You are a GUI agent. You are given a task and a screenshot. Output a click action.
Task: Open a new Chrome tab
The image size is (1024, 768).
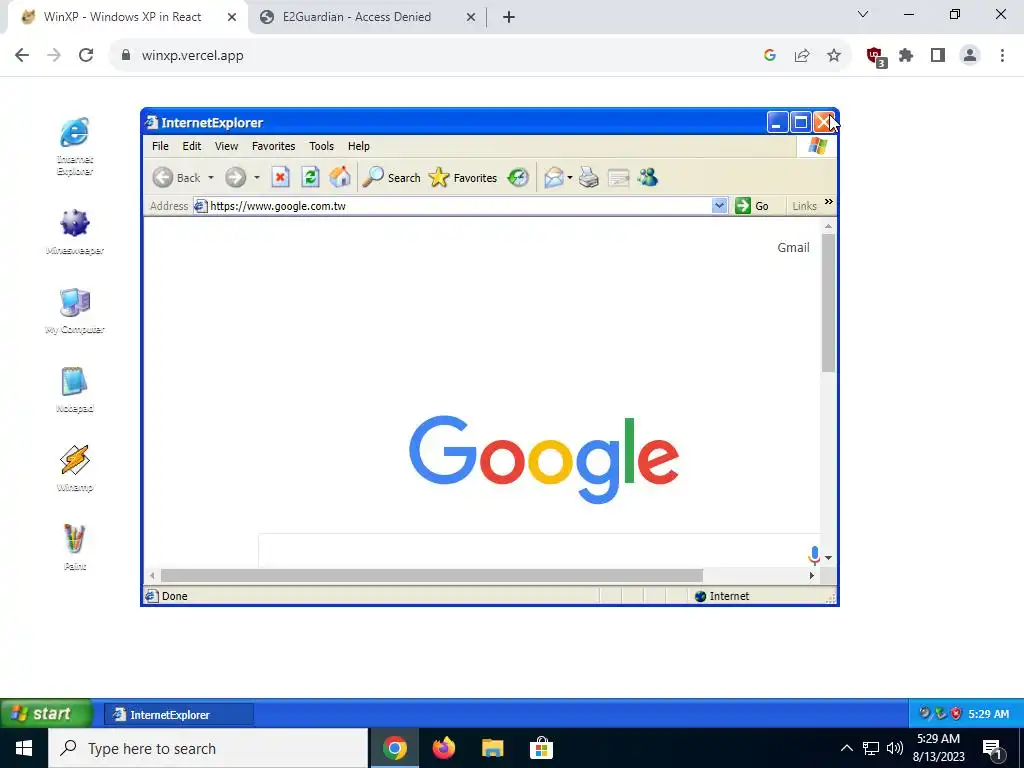pyautogui.click(x=509, y=18)
